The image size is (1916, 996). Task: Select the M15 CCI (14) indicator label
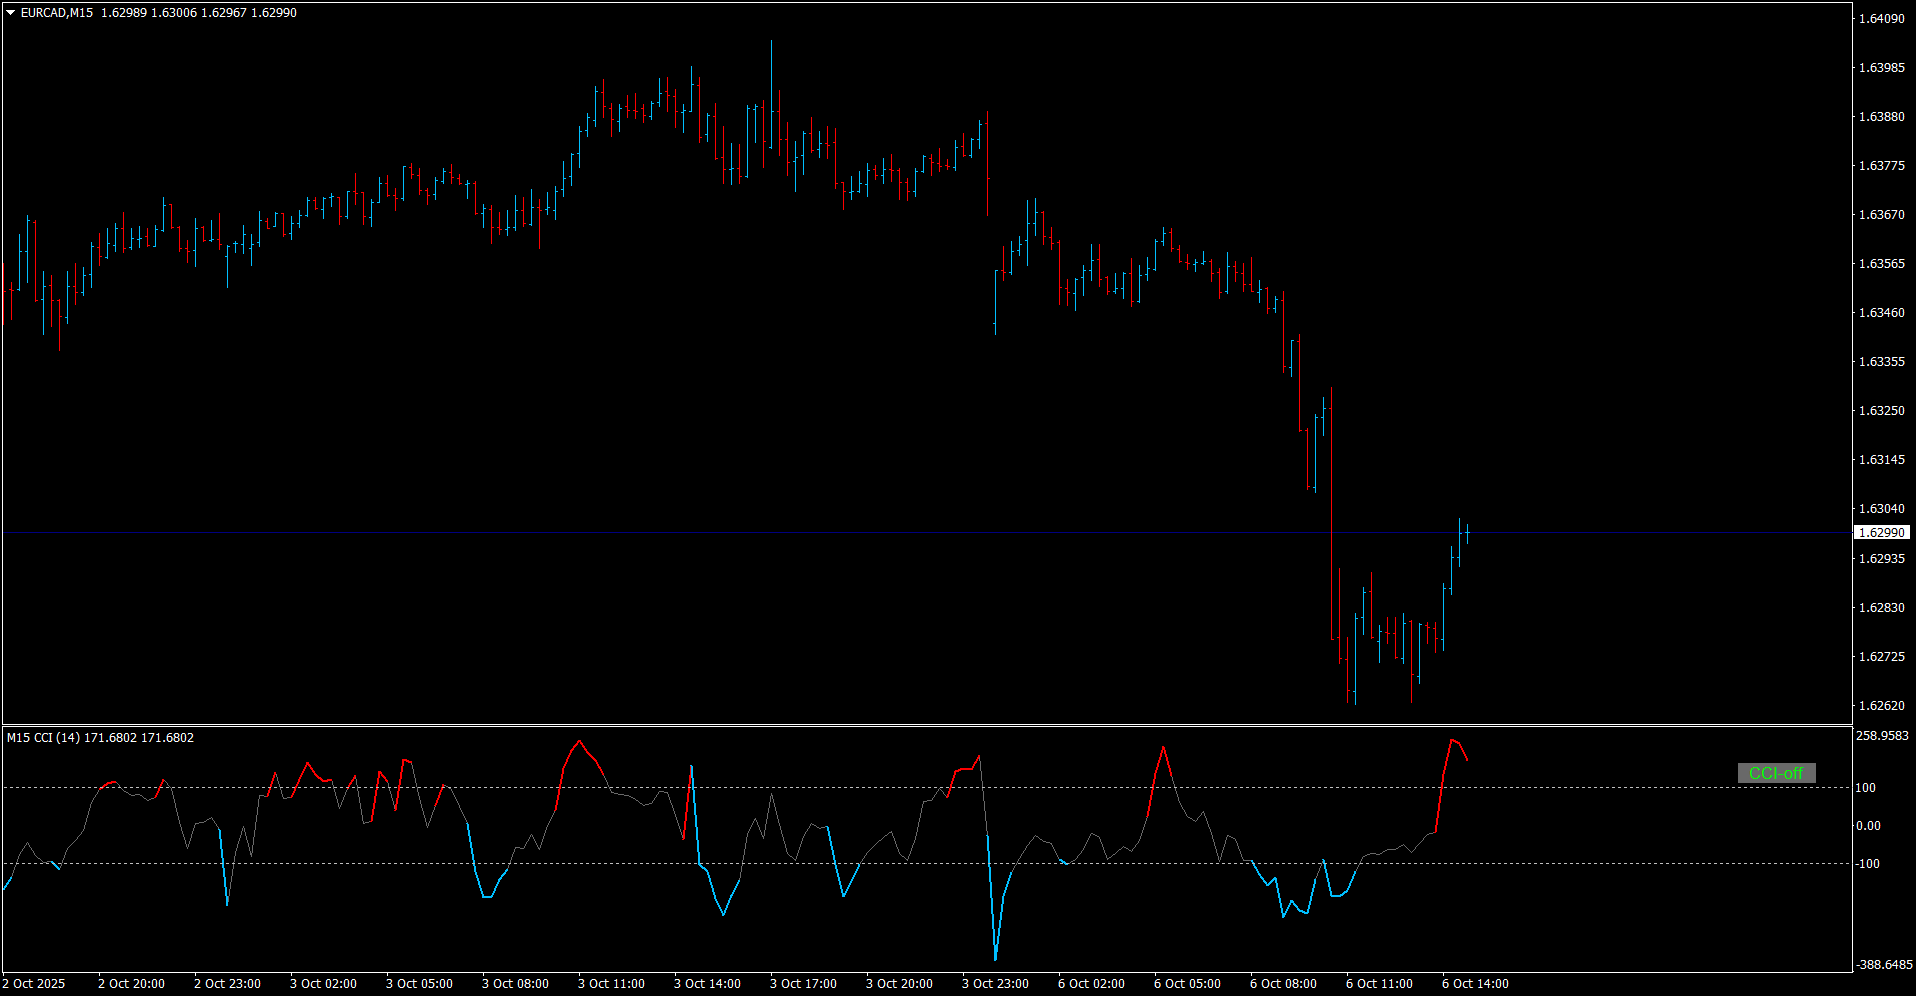(44, 738)
